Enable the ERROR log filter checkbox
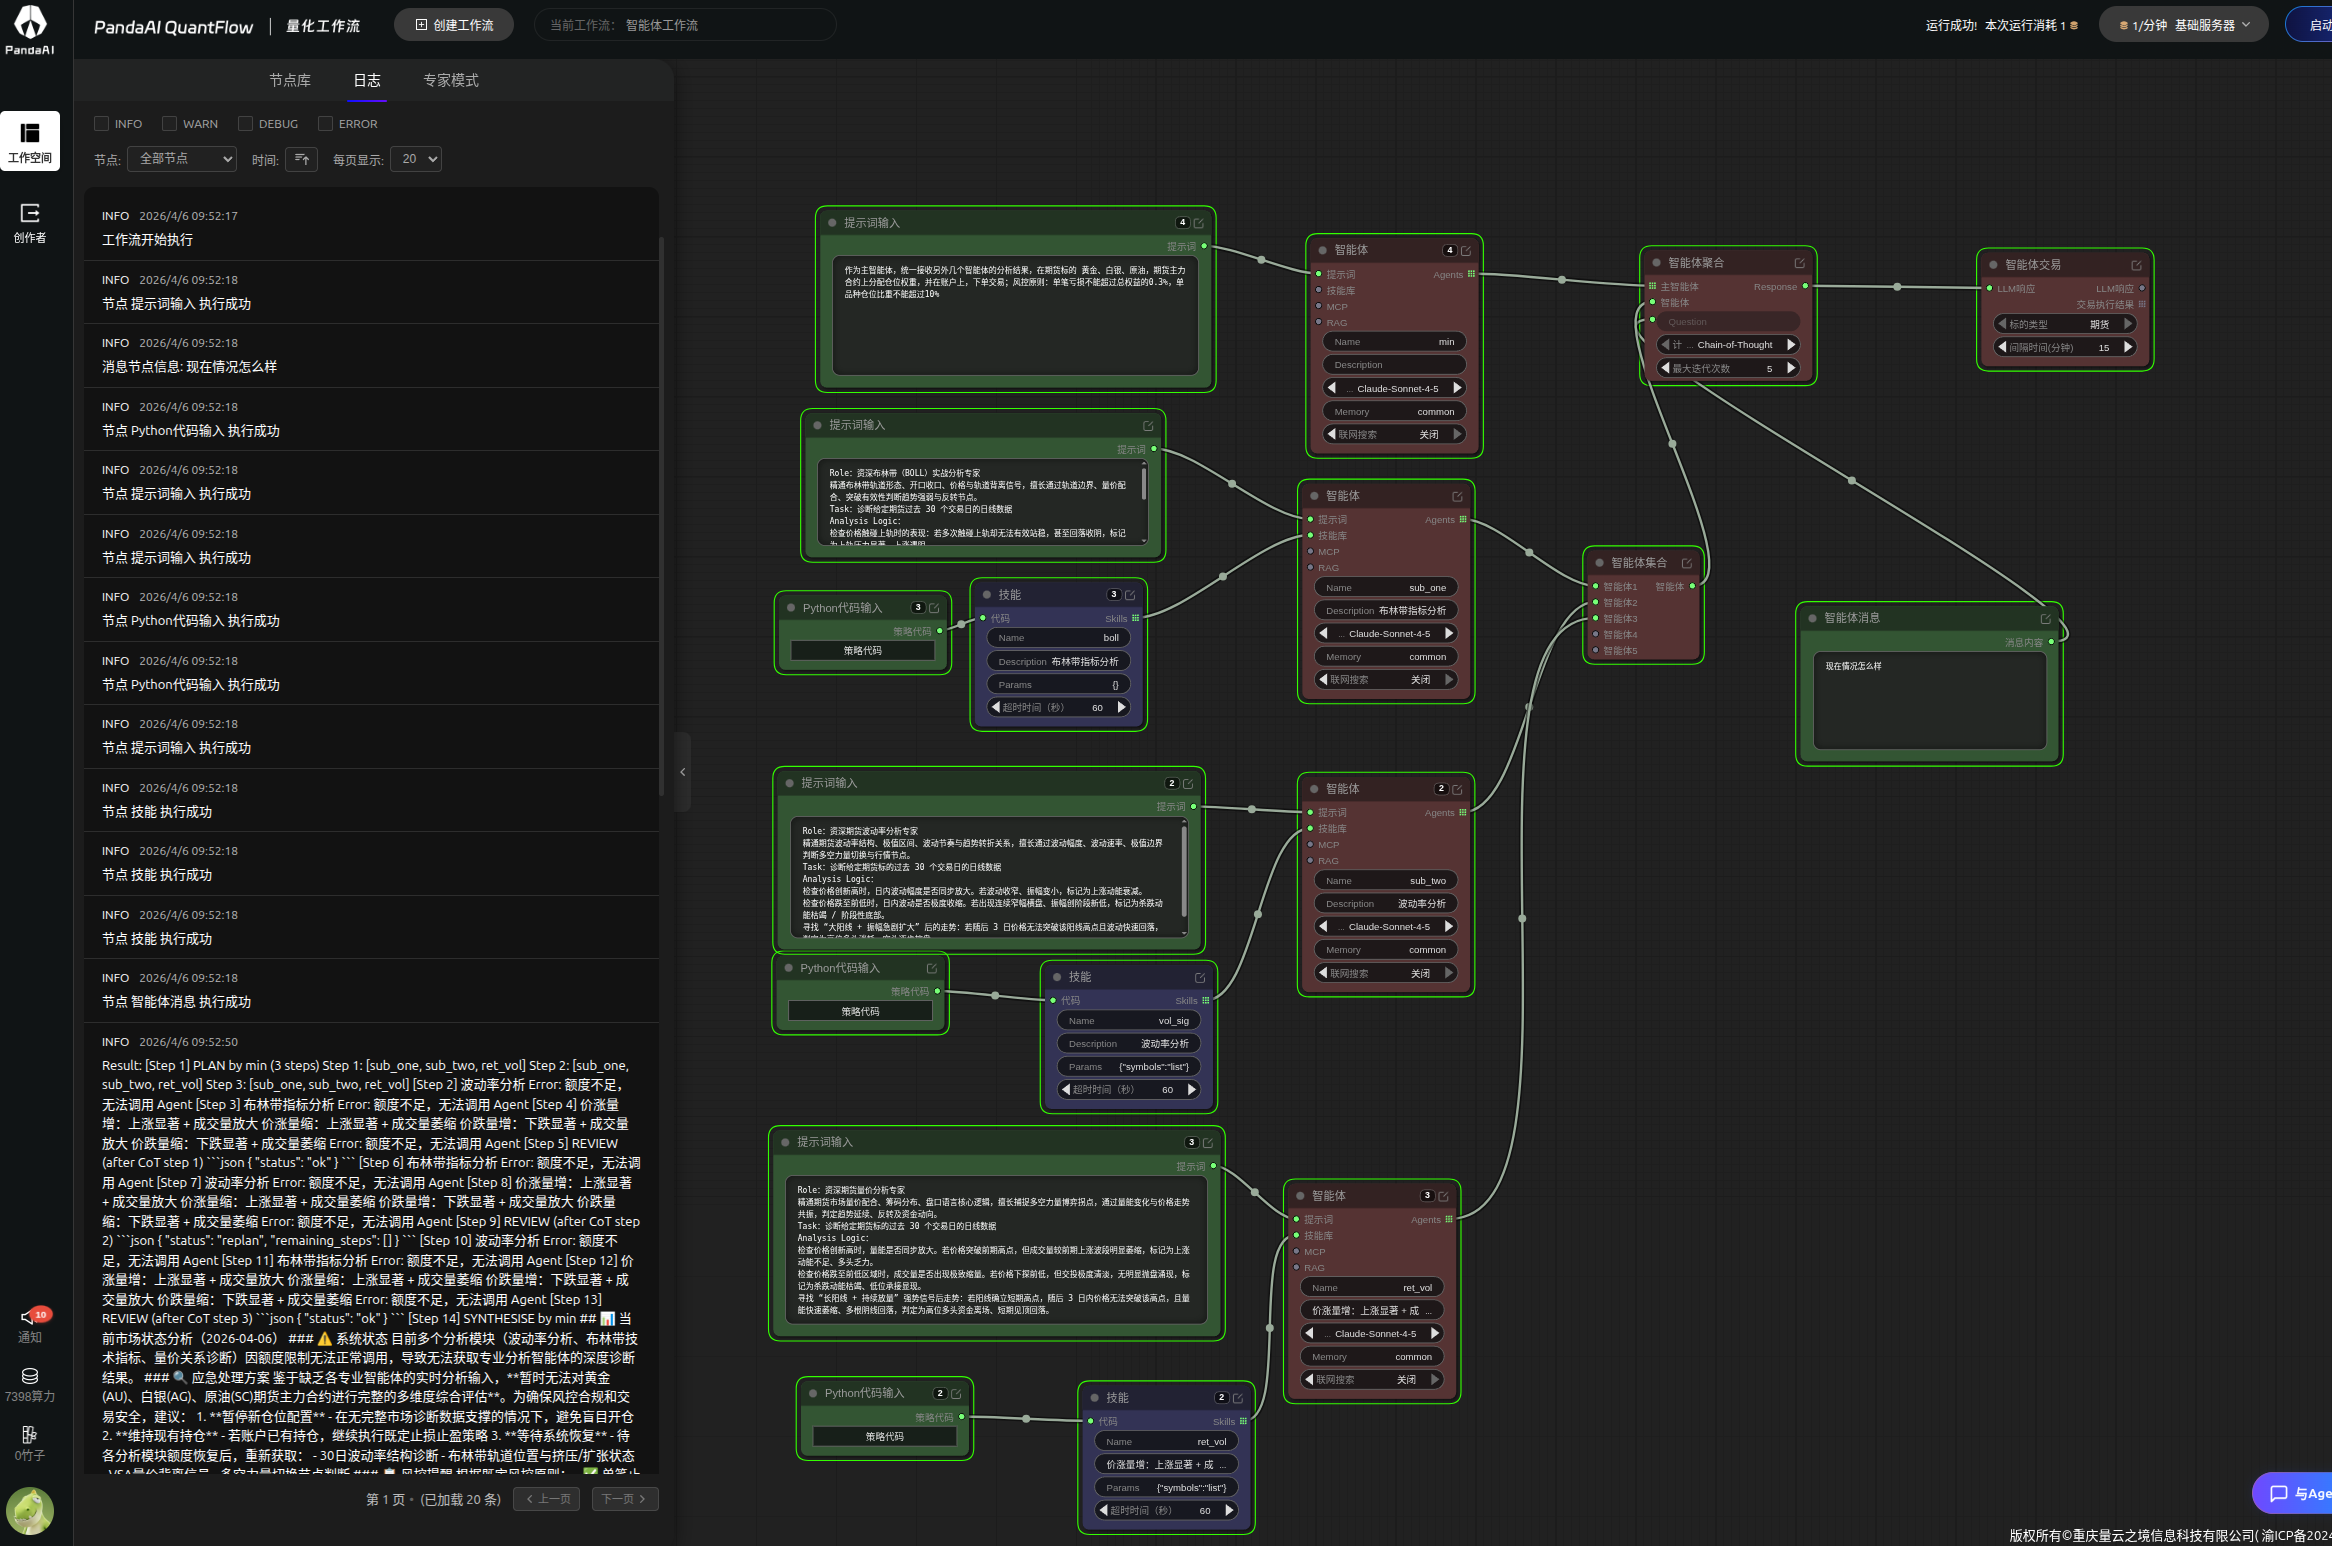The image size is (2332, 1546). pyautogui.click(x=325, y=124)
